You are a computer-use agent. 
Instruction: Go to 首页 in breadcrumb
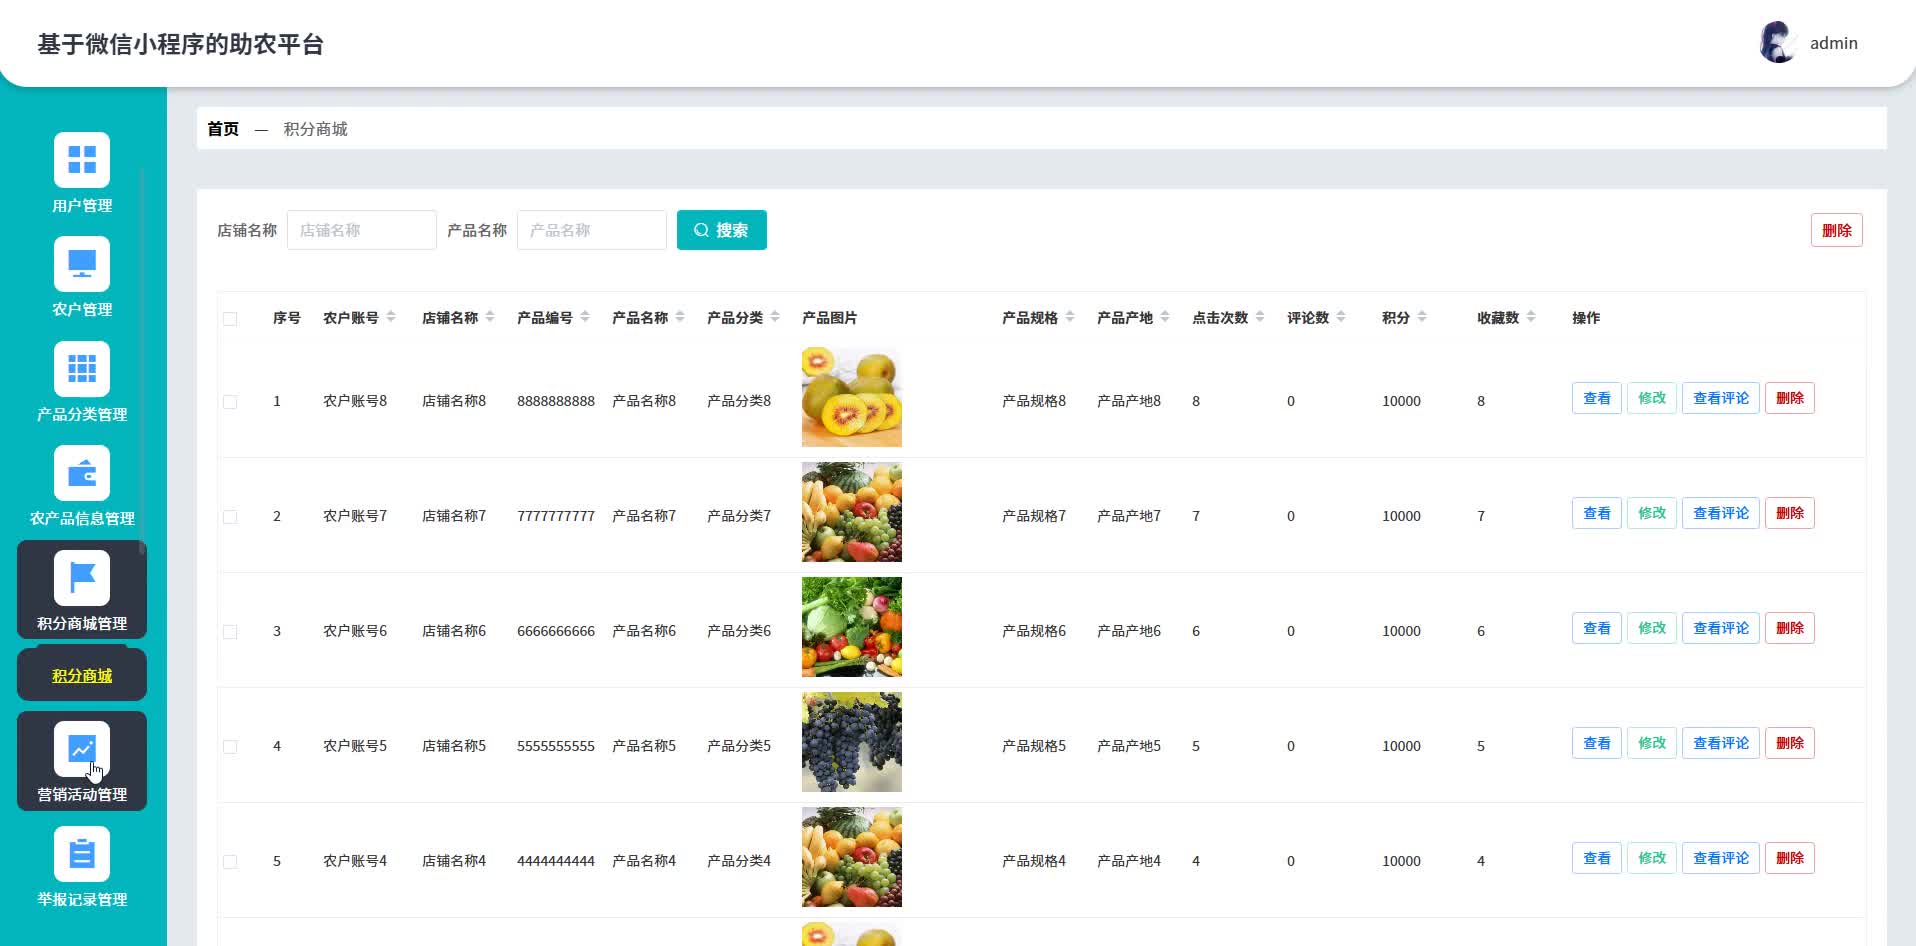point(223,129)
